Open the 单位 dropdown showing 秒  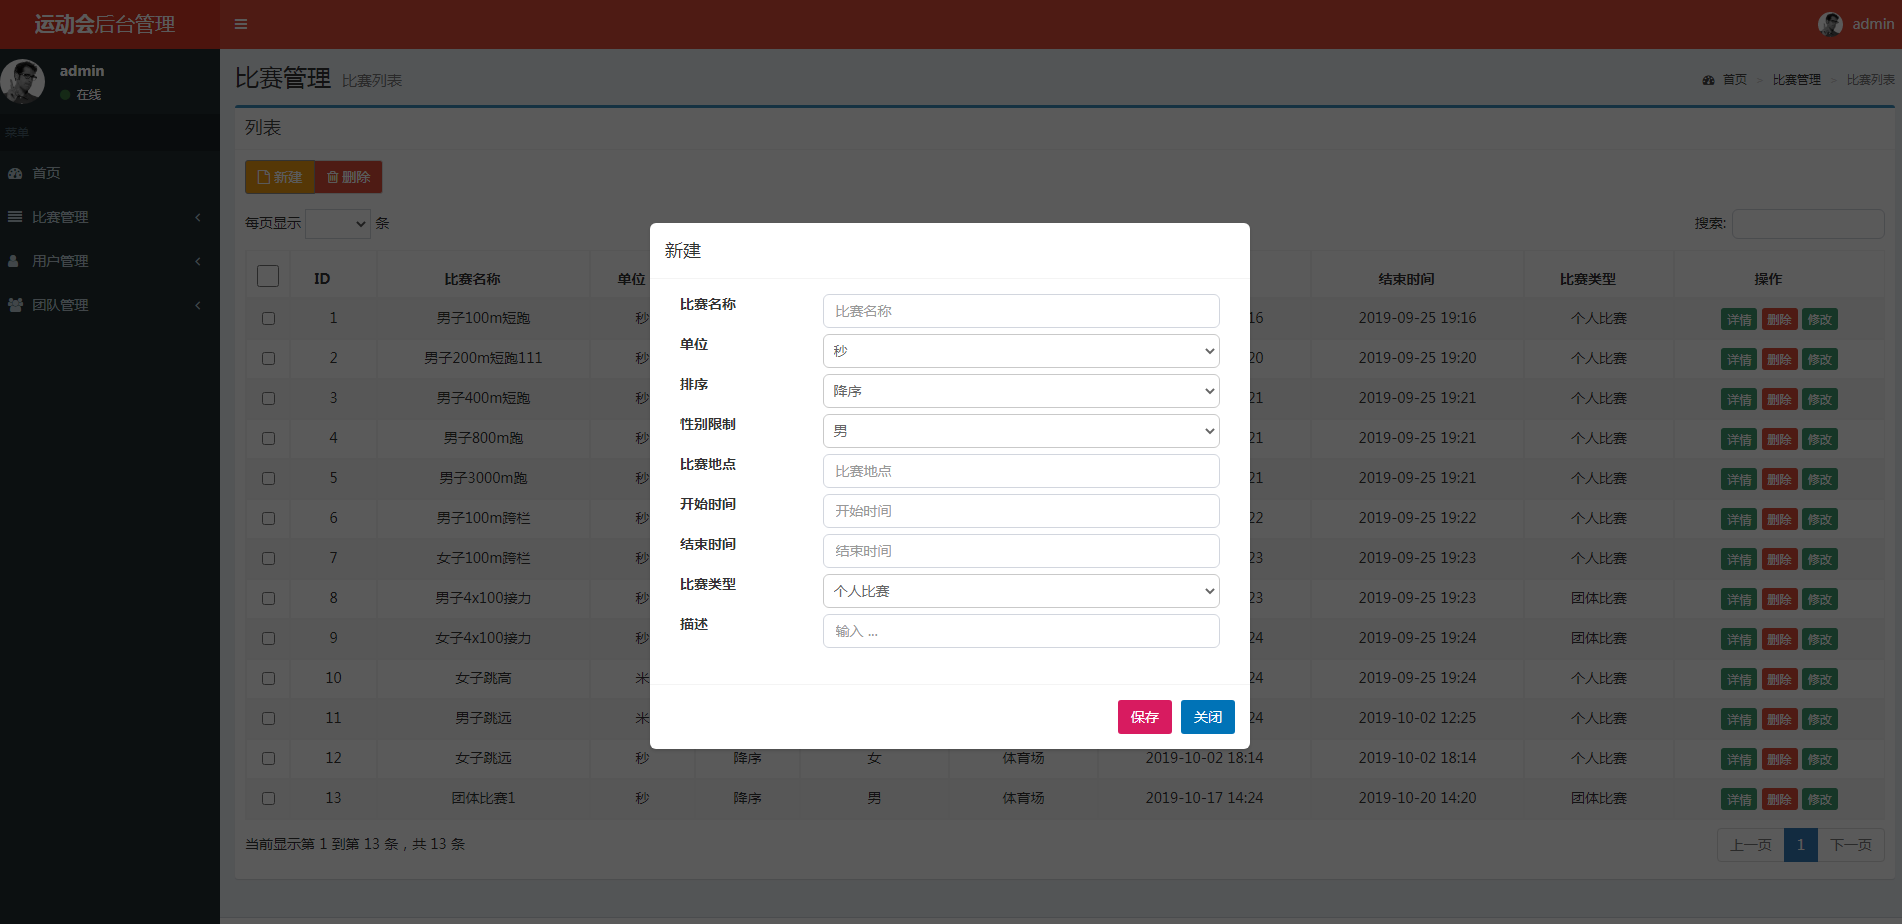pyautogui.click(x=1021, y=351)
